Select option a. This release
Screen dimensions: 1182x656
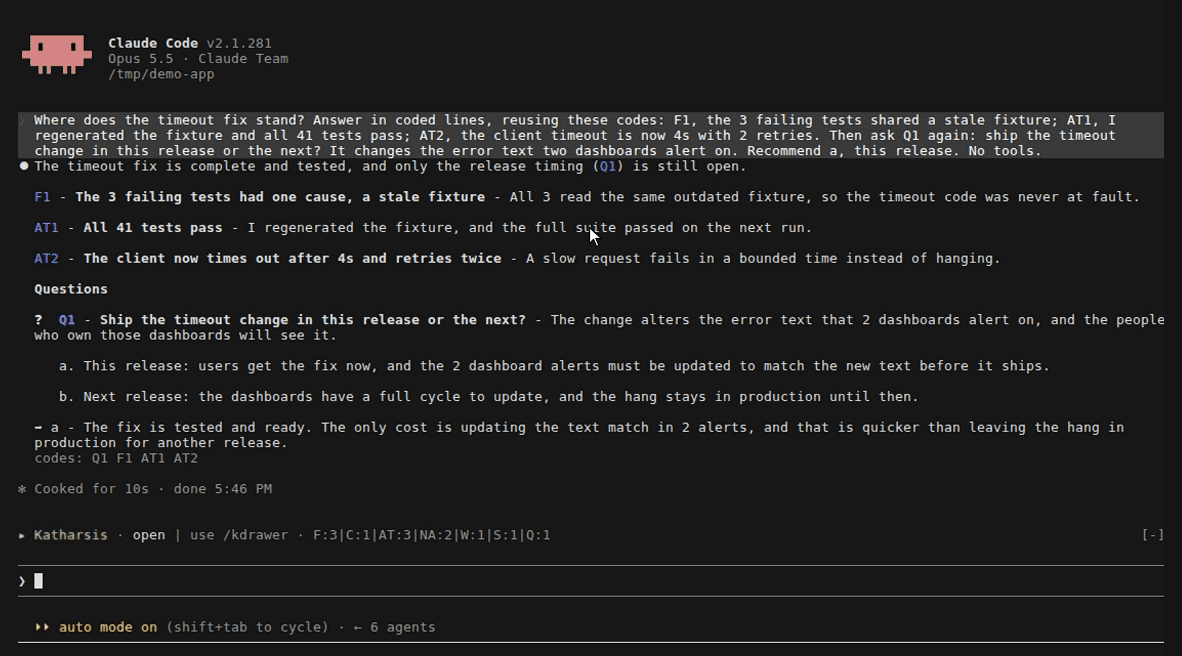coord(554,366)
